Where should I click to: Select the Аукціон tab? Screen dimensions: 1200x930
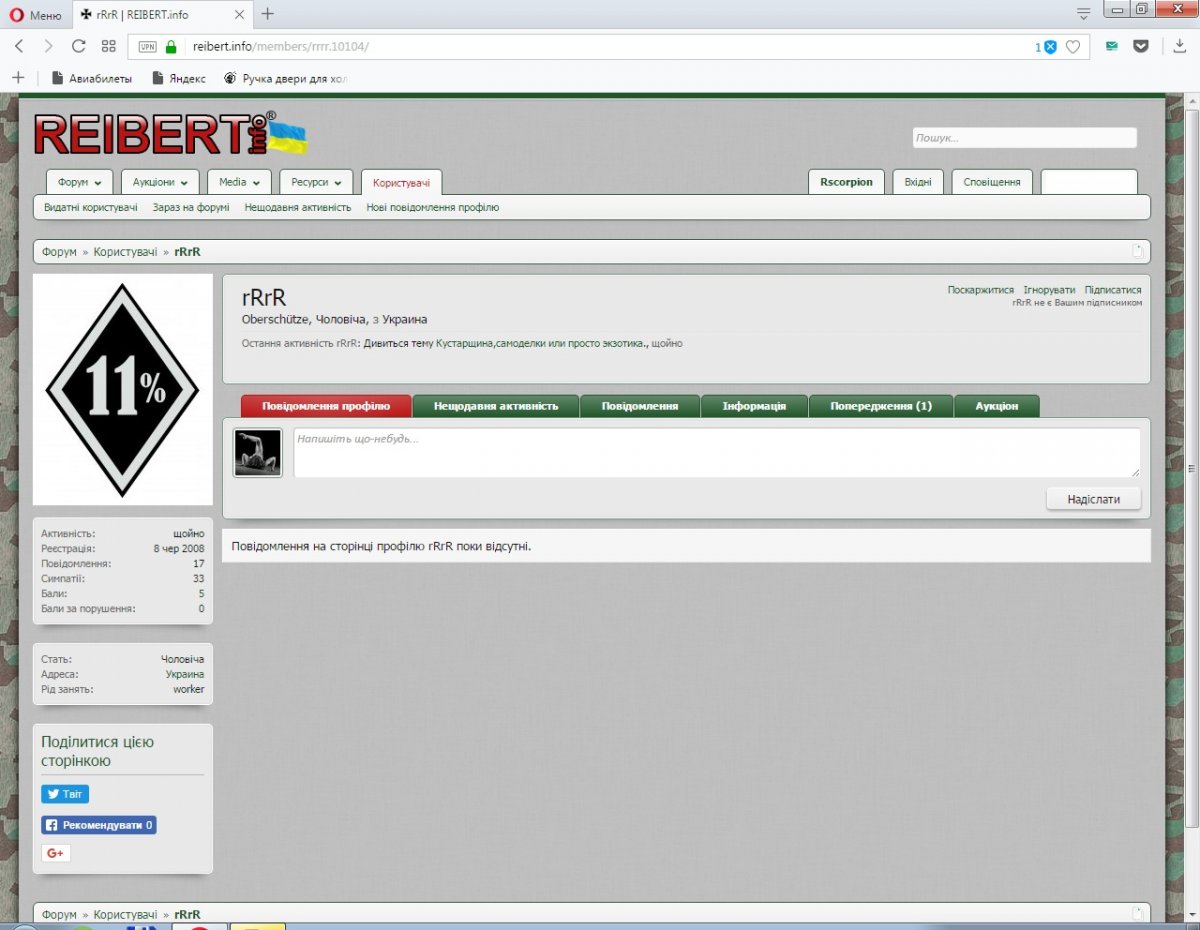[997, 406]
